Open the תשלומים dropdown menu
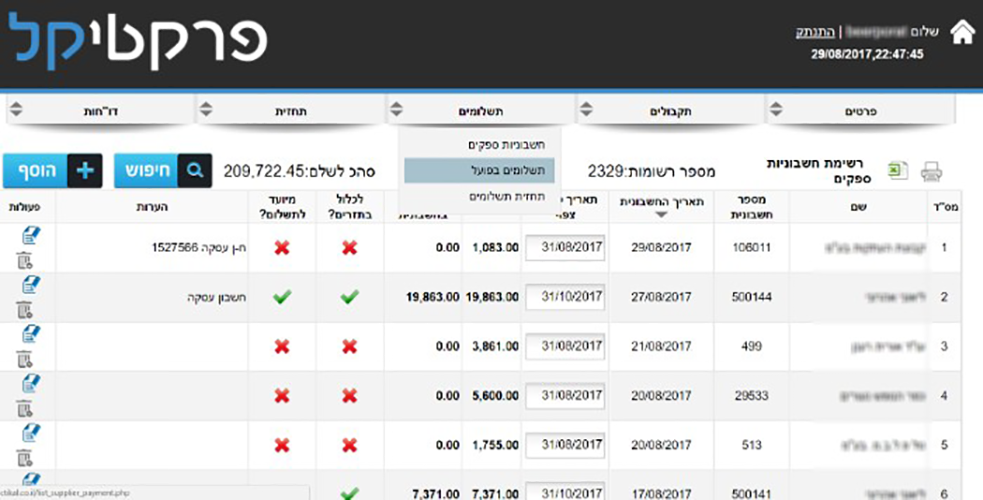This screenshot has height=500, width=983. coord(481,111)
